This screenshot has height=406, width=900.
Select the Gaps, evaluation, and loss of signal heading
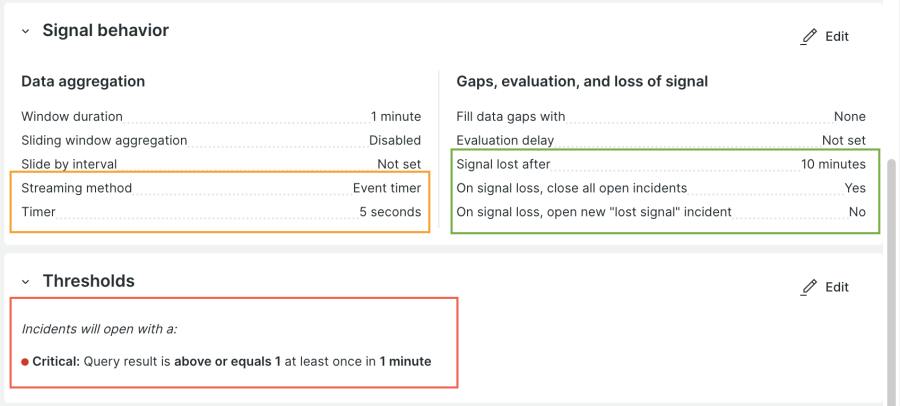pyautogui.click(x=582, y=82)
